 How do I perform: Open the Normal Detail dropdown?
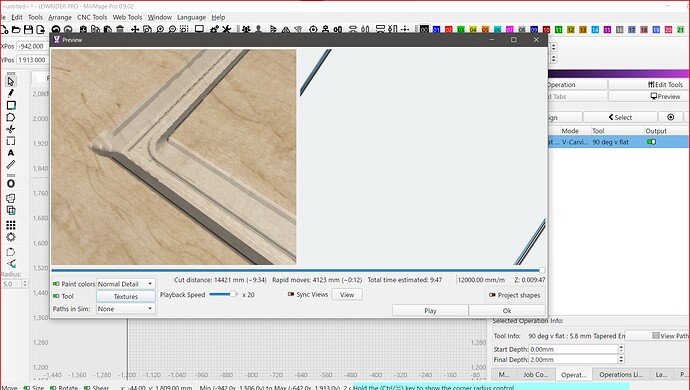[x=125, y=284]
